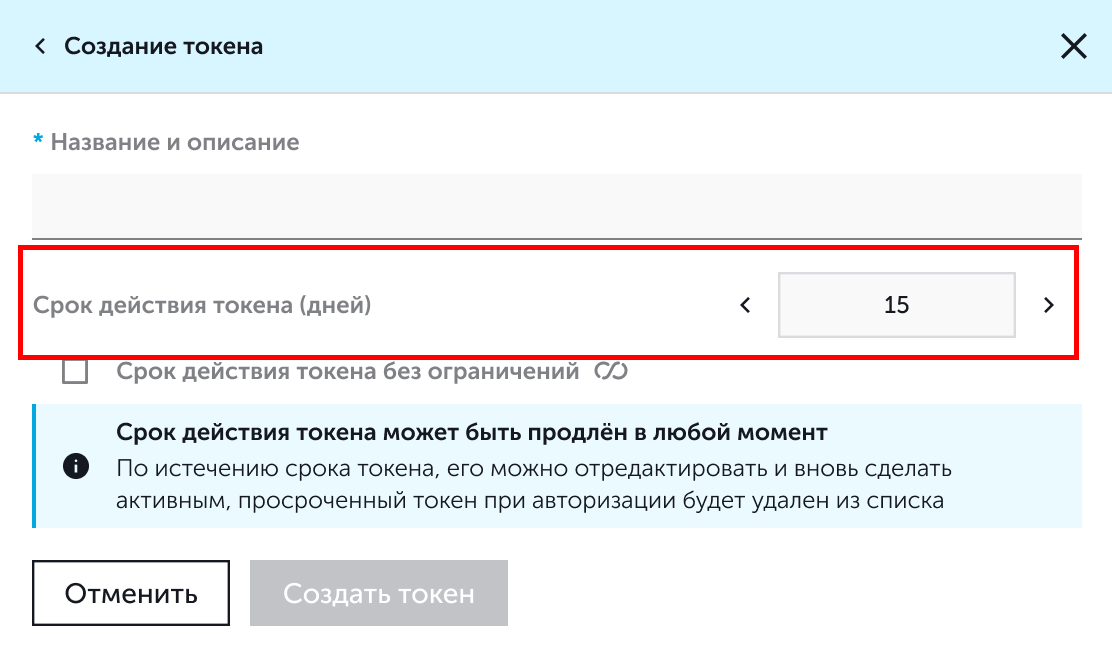Click the Создание токена title text
Image resolution: width=1112 pixels, height=656 pixels.
[x=164, y=46]
